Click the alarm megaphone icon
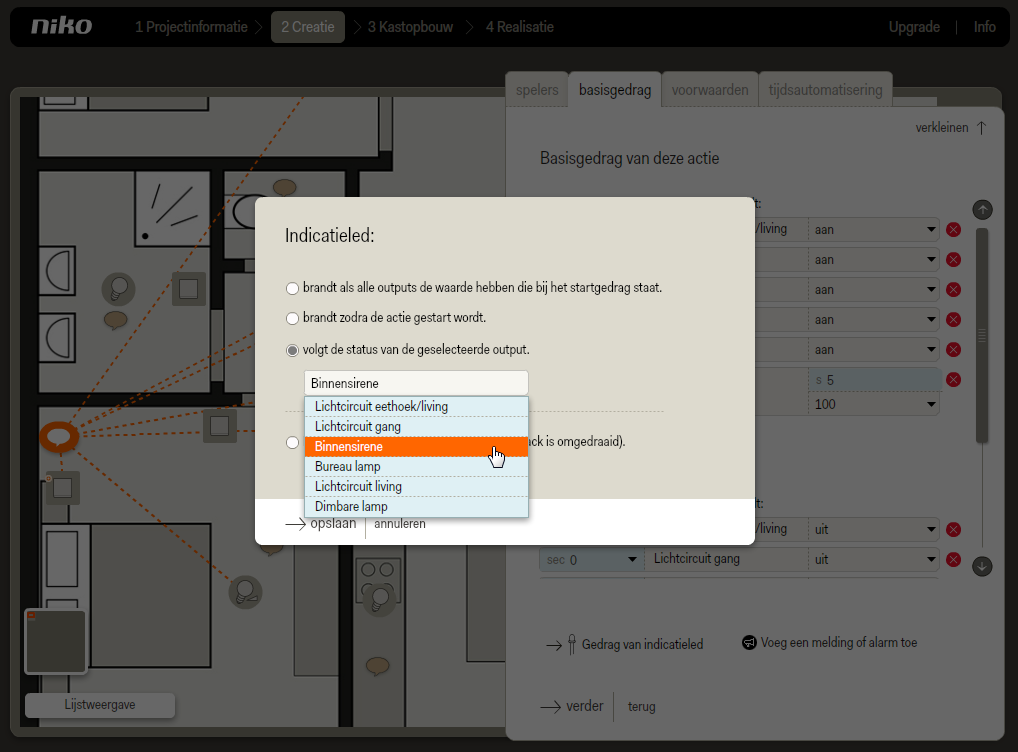Screen dimensions: 1018x752 point(749,643)
